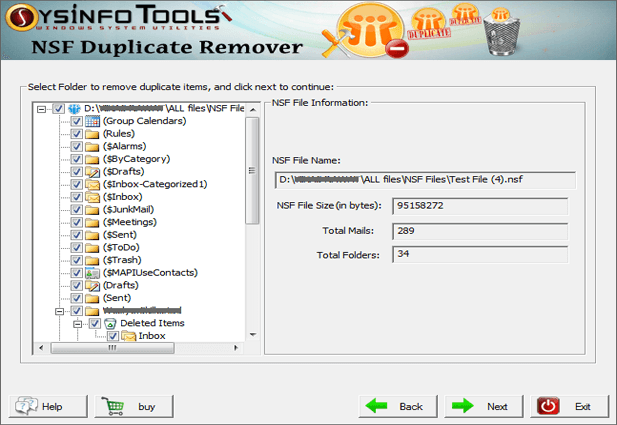Select the ($MAPIUseContacts) tree item
The image size is (617, 425).
(x=150, y=273)
